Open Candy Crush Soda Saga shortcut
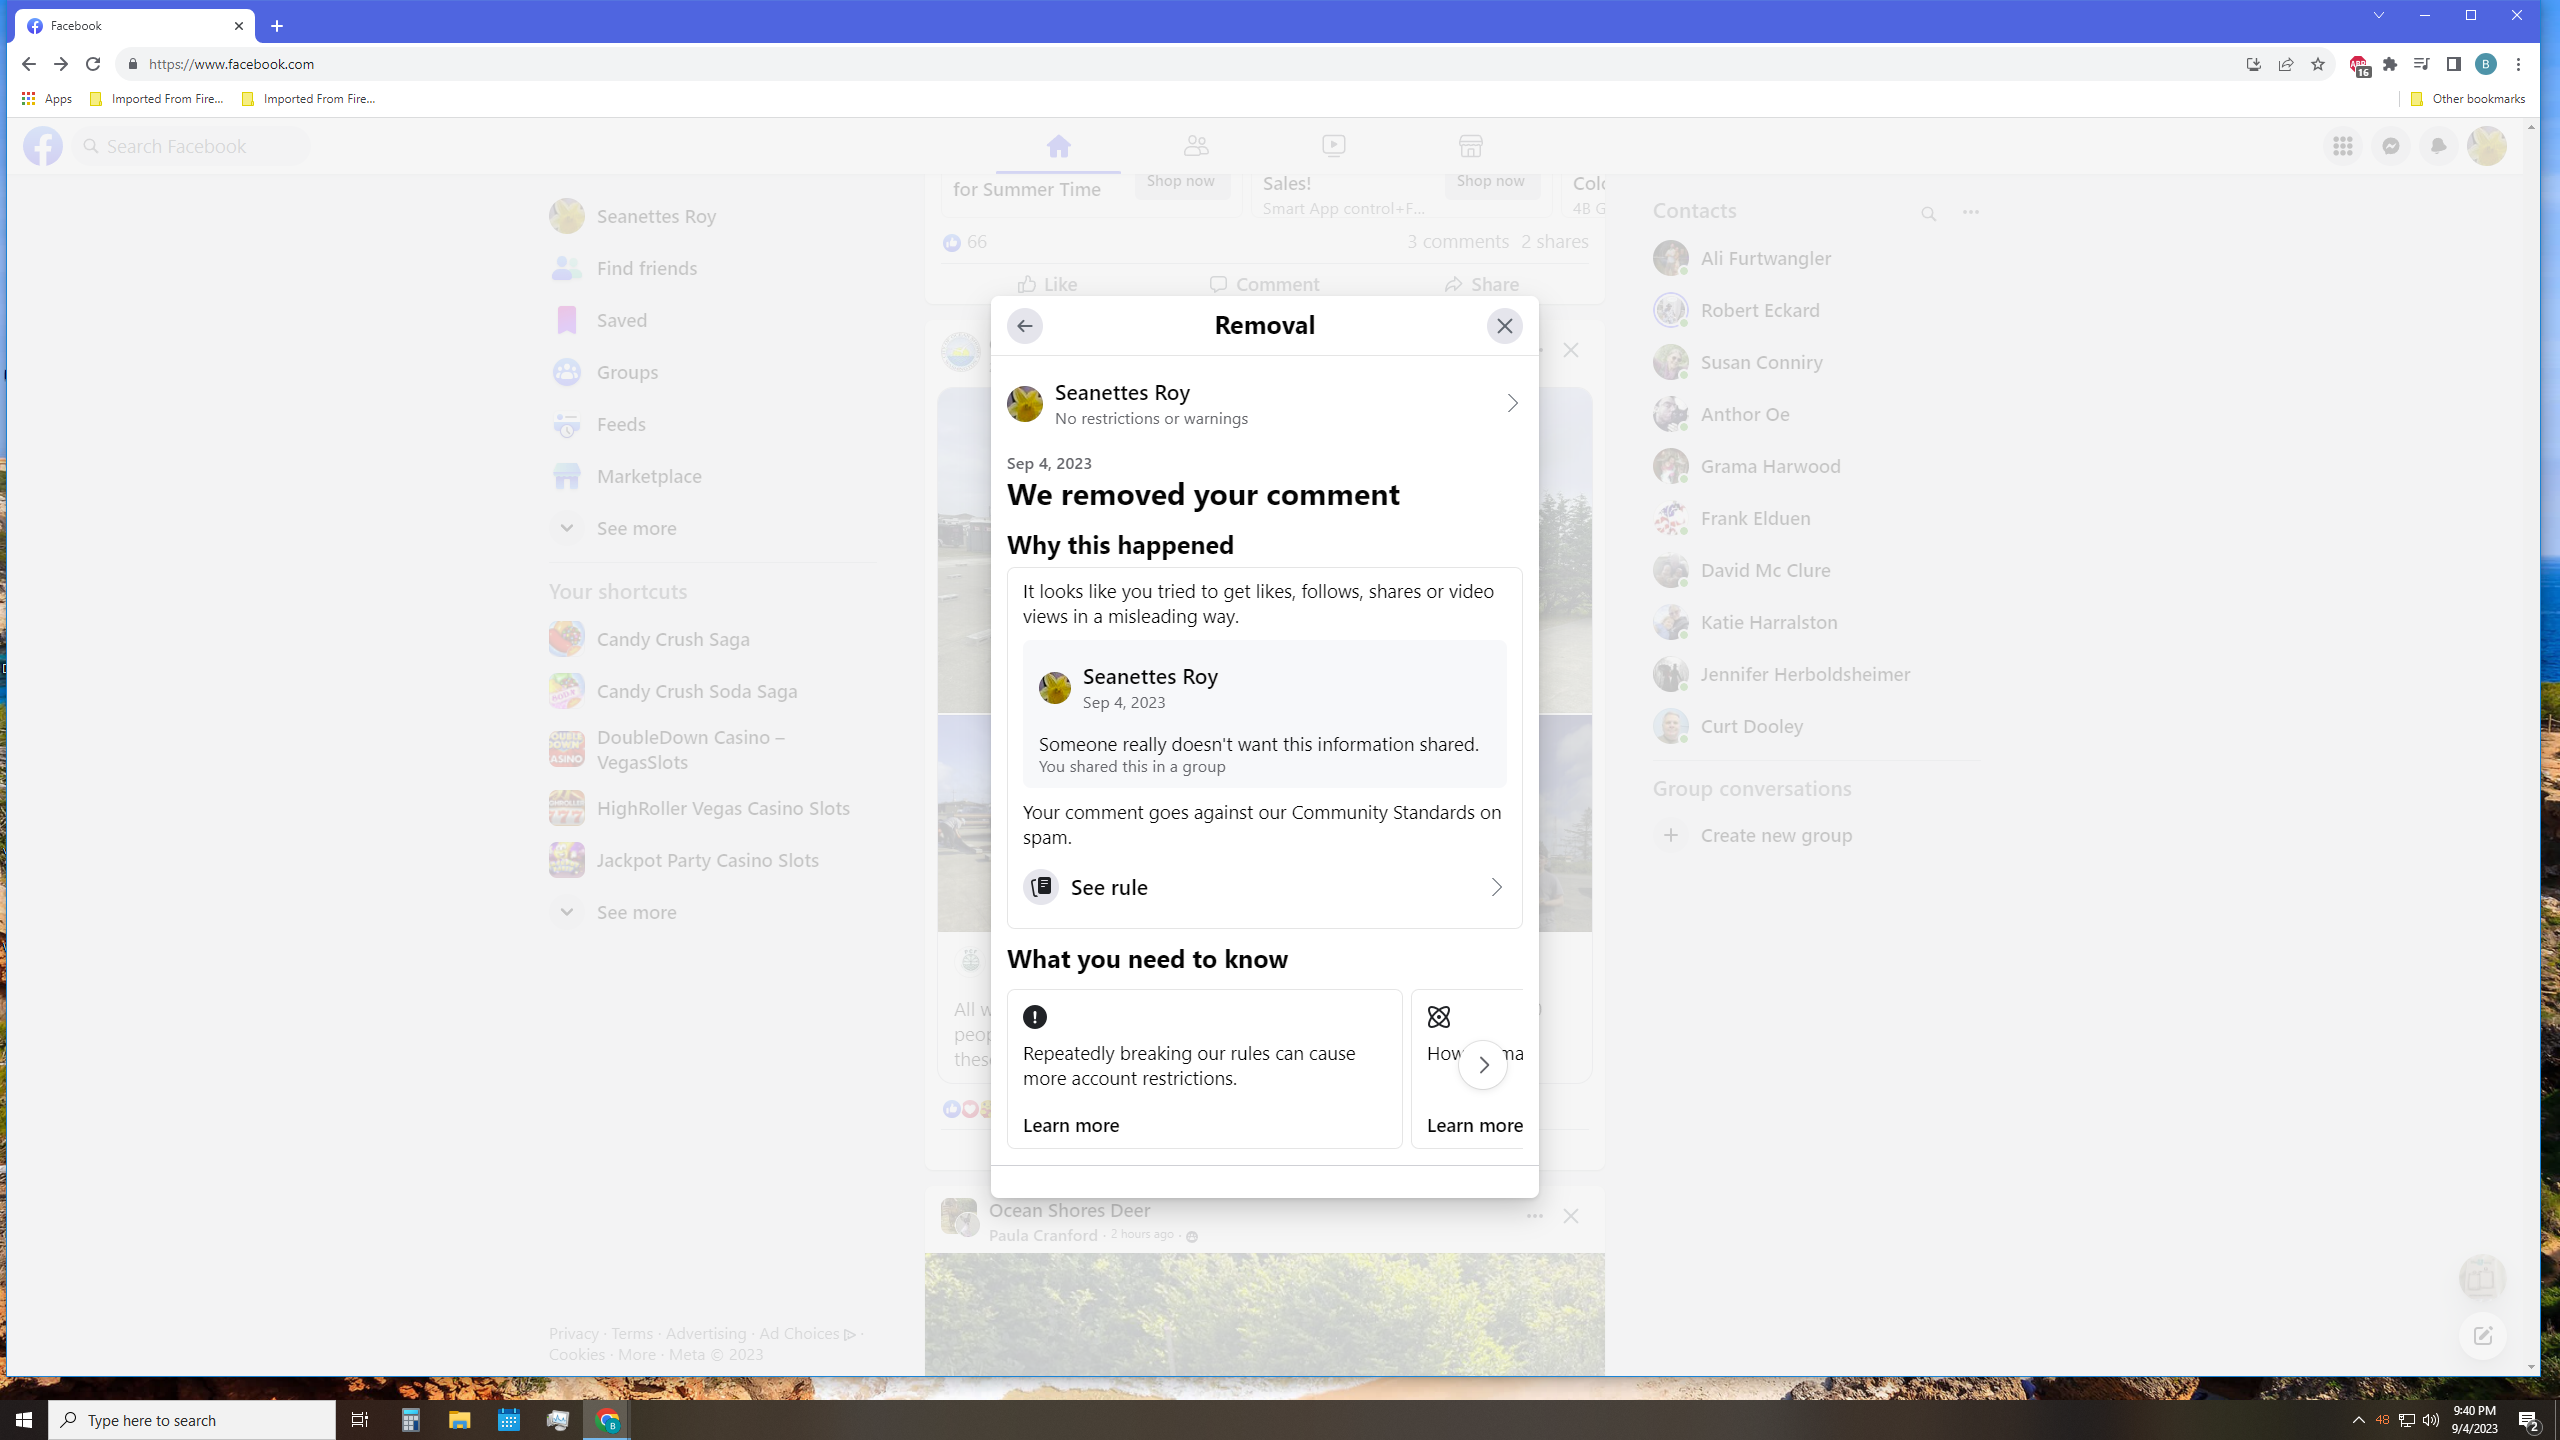Screen dimensions: 2560x1440 point(712,691)
